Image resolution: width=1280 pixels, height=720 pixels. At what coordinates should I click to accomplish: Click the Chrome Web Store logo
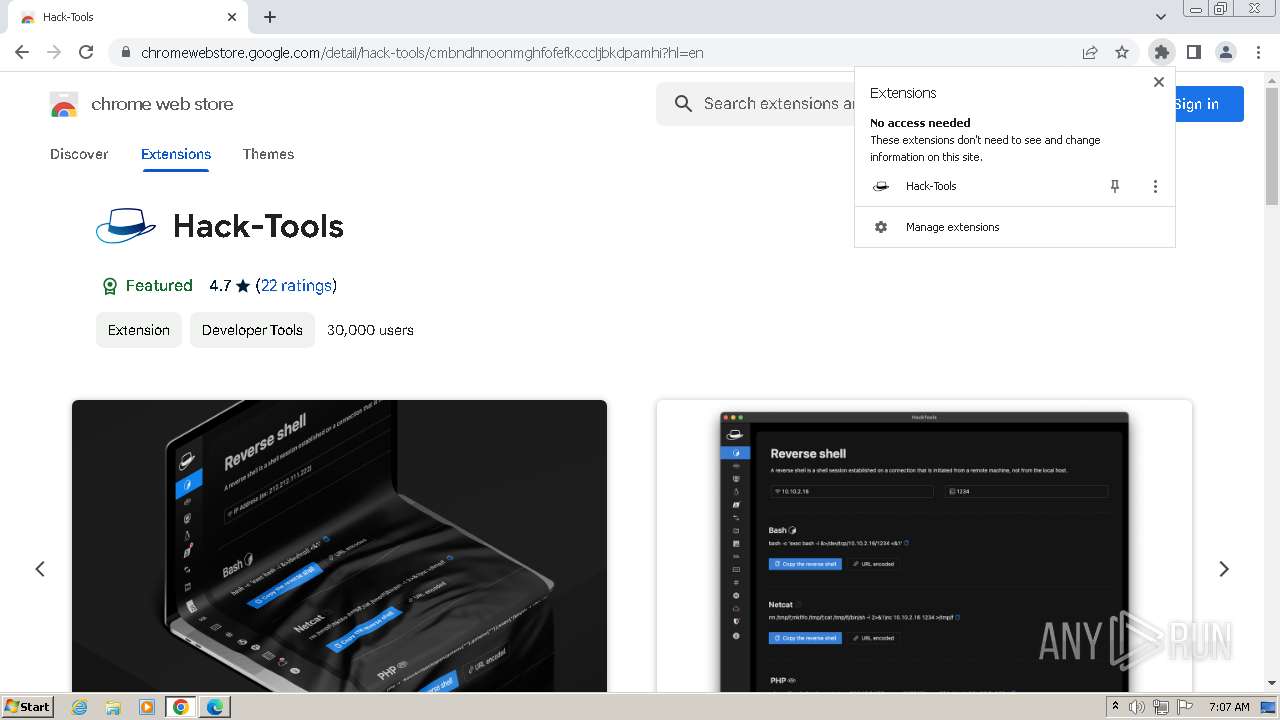[64, 104]
